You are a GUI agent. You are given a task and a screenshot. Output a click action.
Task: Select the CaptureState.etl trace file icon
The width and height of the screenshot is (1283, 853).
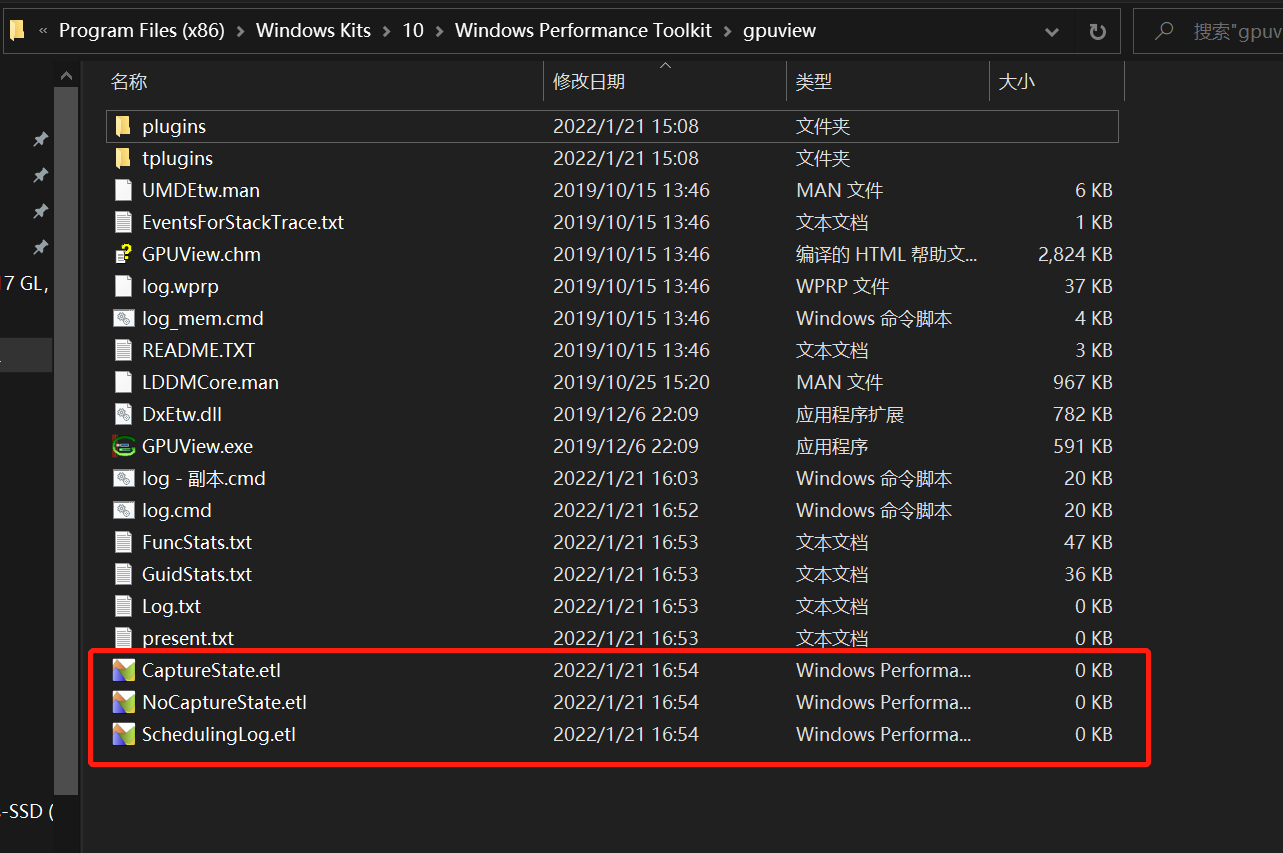(x=123, y=670)
